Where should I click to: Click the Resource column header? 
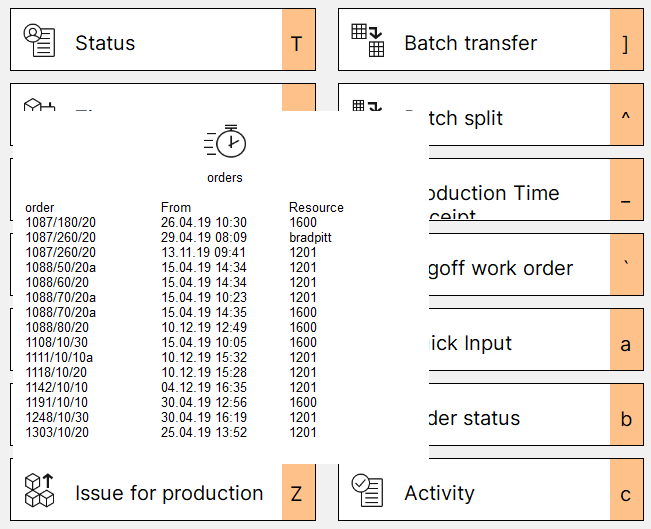(x=316, y=208)
